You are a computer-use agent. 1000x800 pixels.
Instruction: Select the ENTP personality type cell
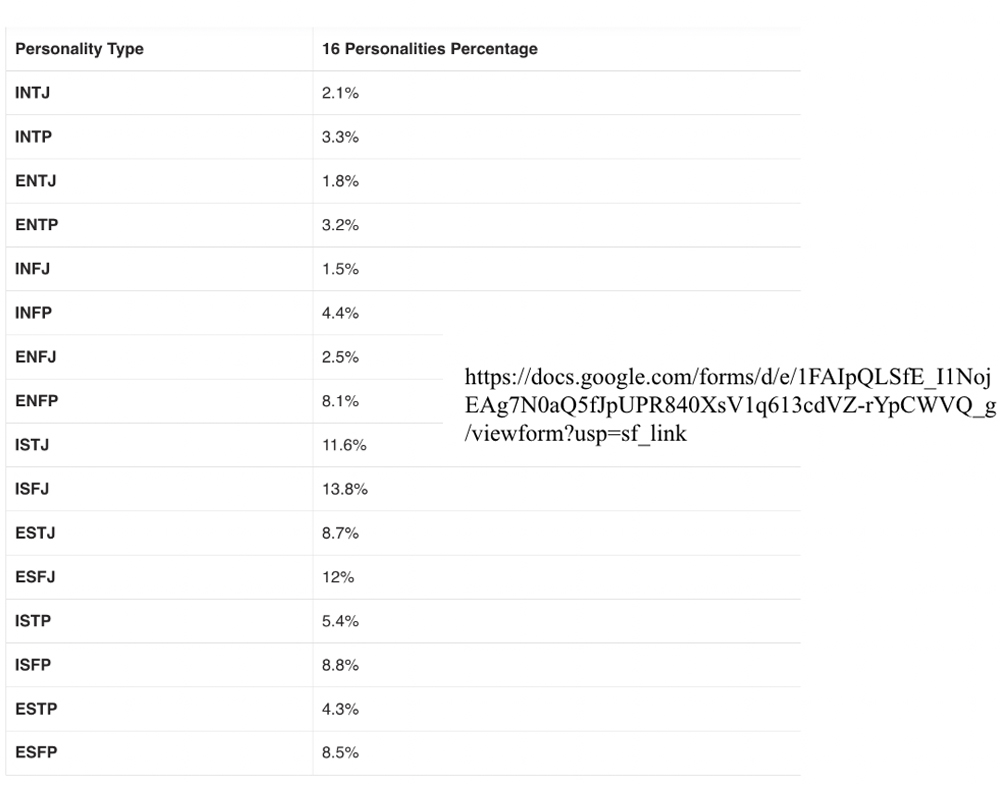[37, 225]
